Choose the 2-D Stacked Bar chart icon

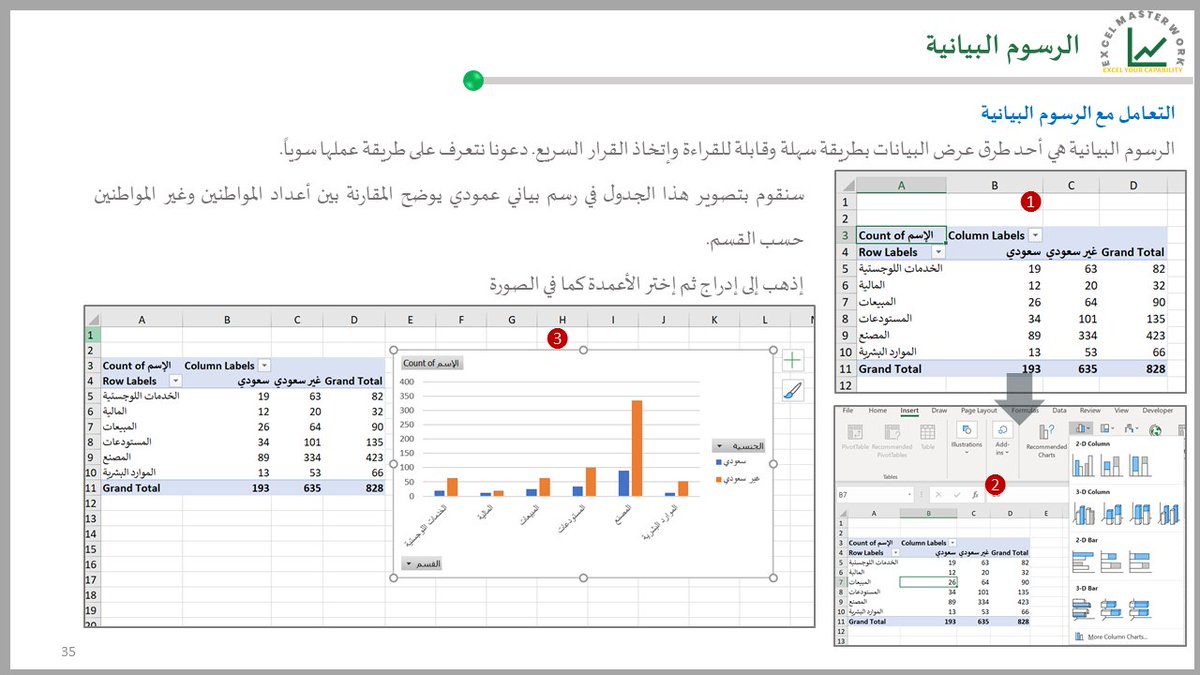pos(1112,562)
